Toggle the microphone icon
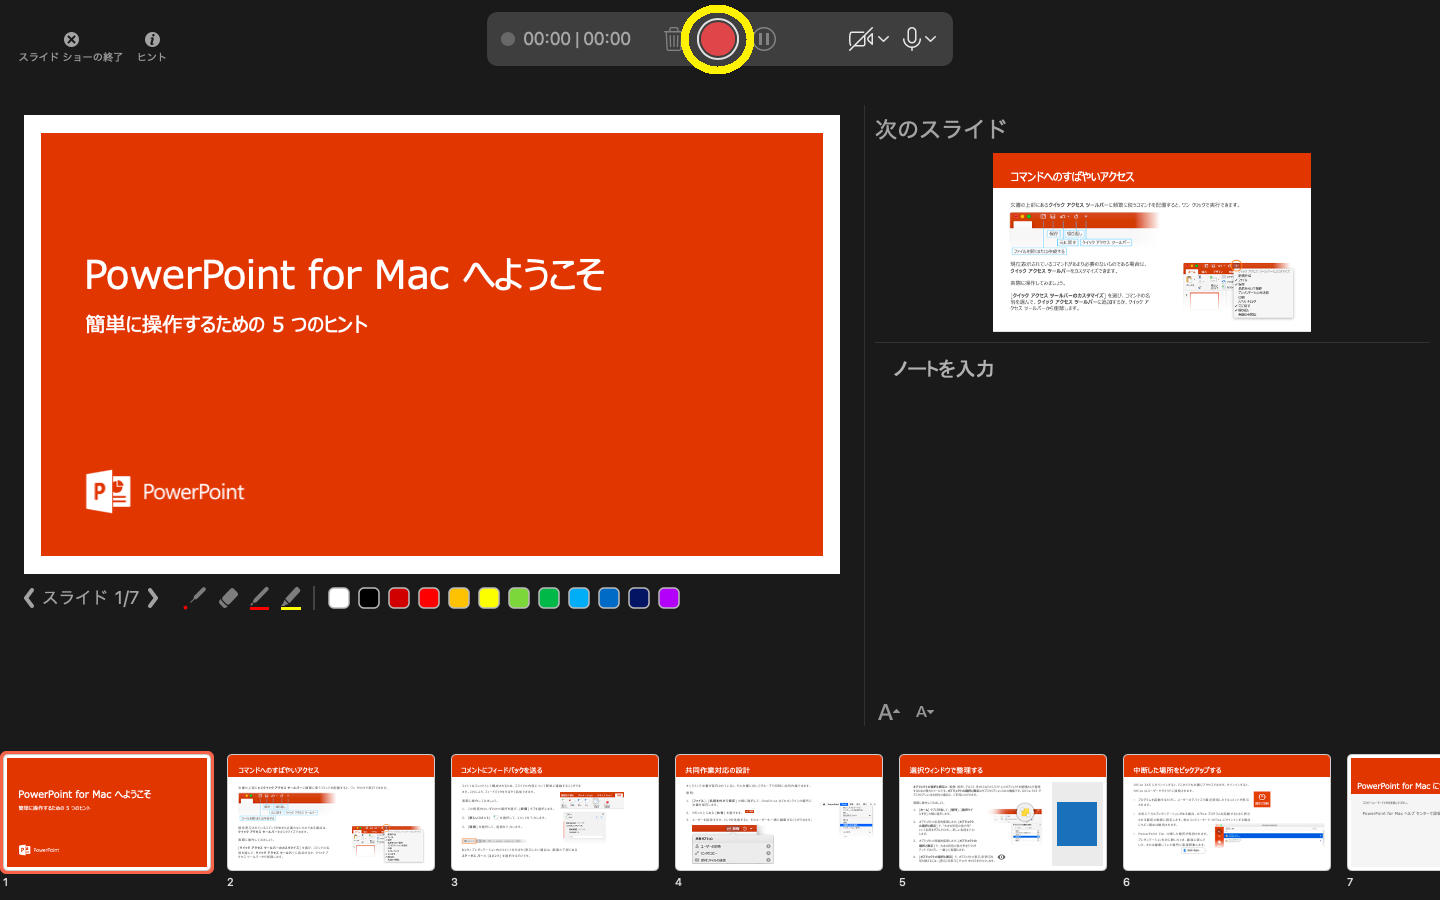Image resolution: width=1440 pixels, height=900 pixels. [x=911, y=39]
